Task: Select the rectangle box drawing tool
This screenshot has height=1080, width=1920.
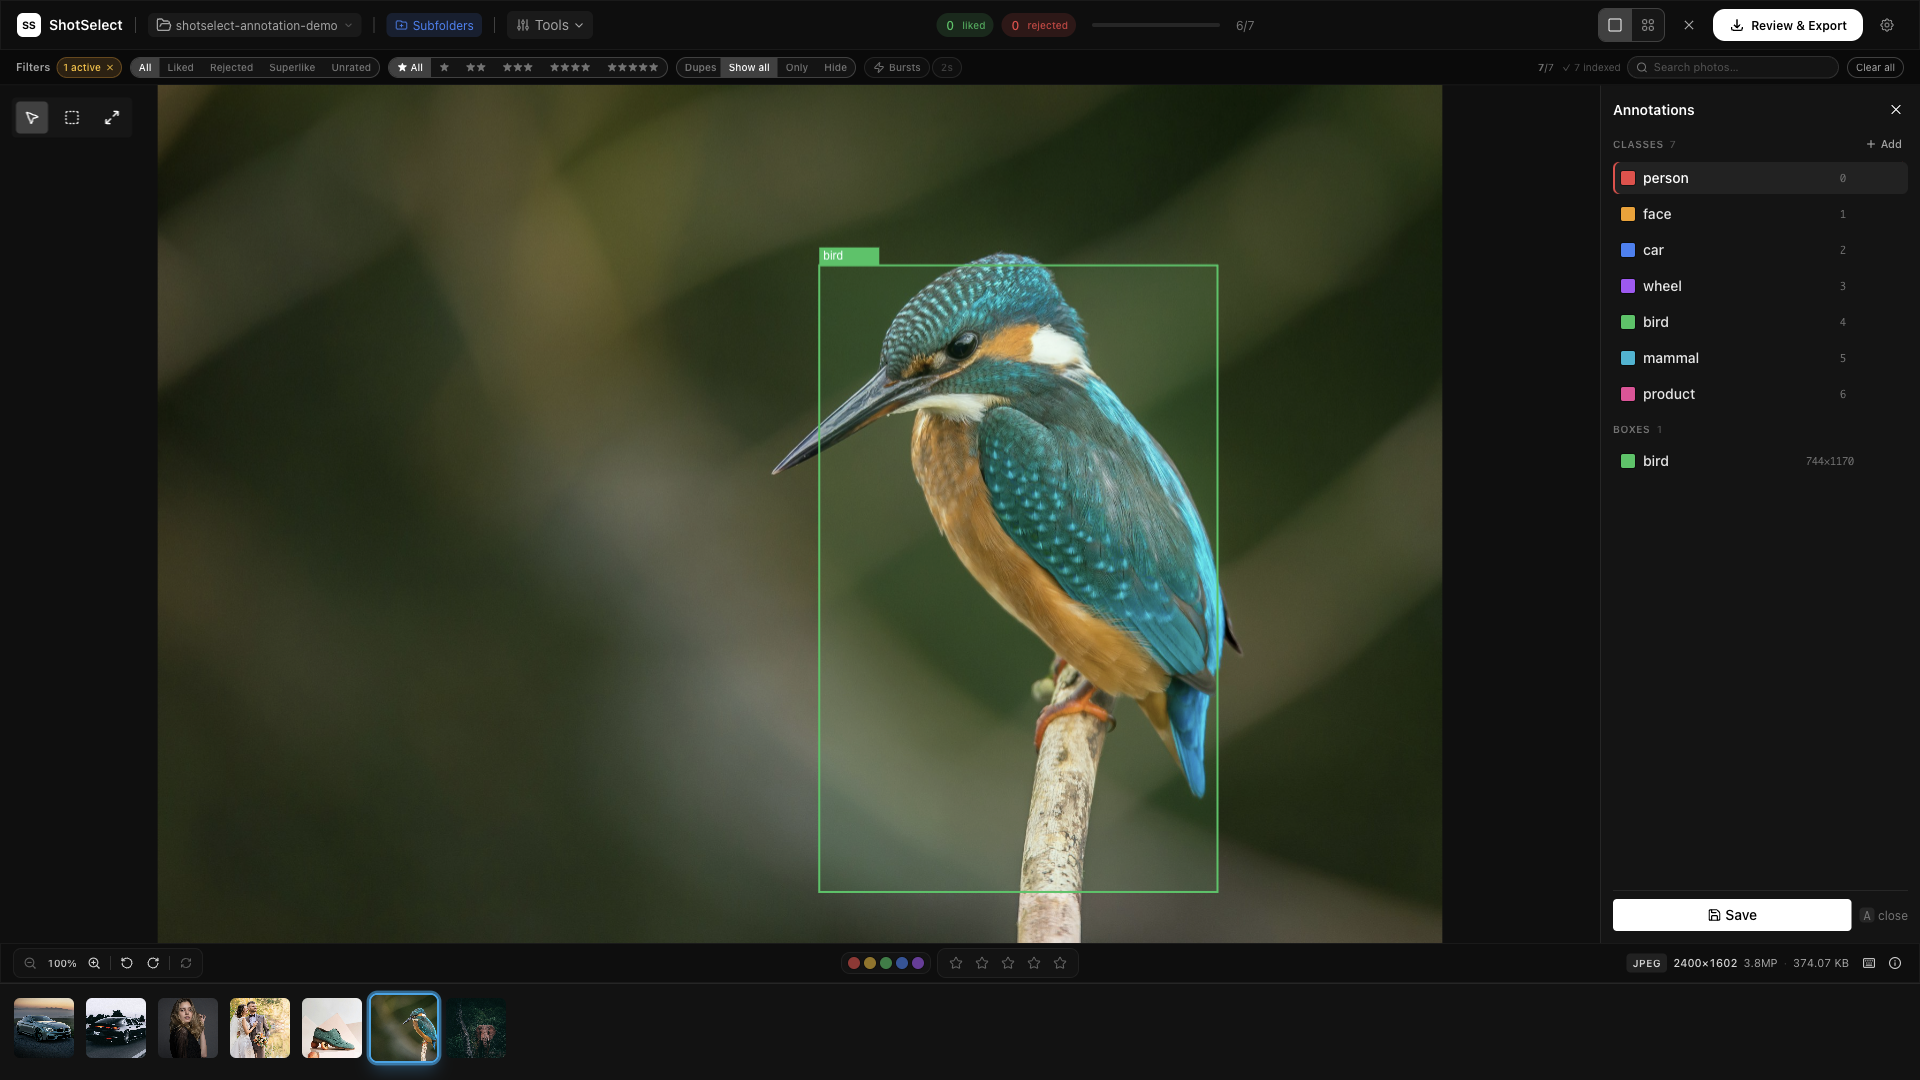Action: pyautogui.click(x=71, y=117)
